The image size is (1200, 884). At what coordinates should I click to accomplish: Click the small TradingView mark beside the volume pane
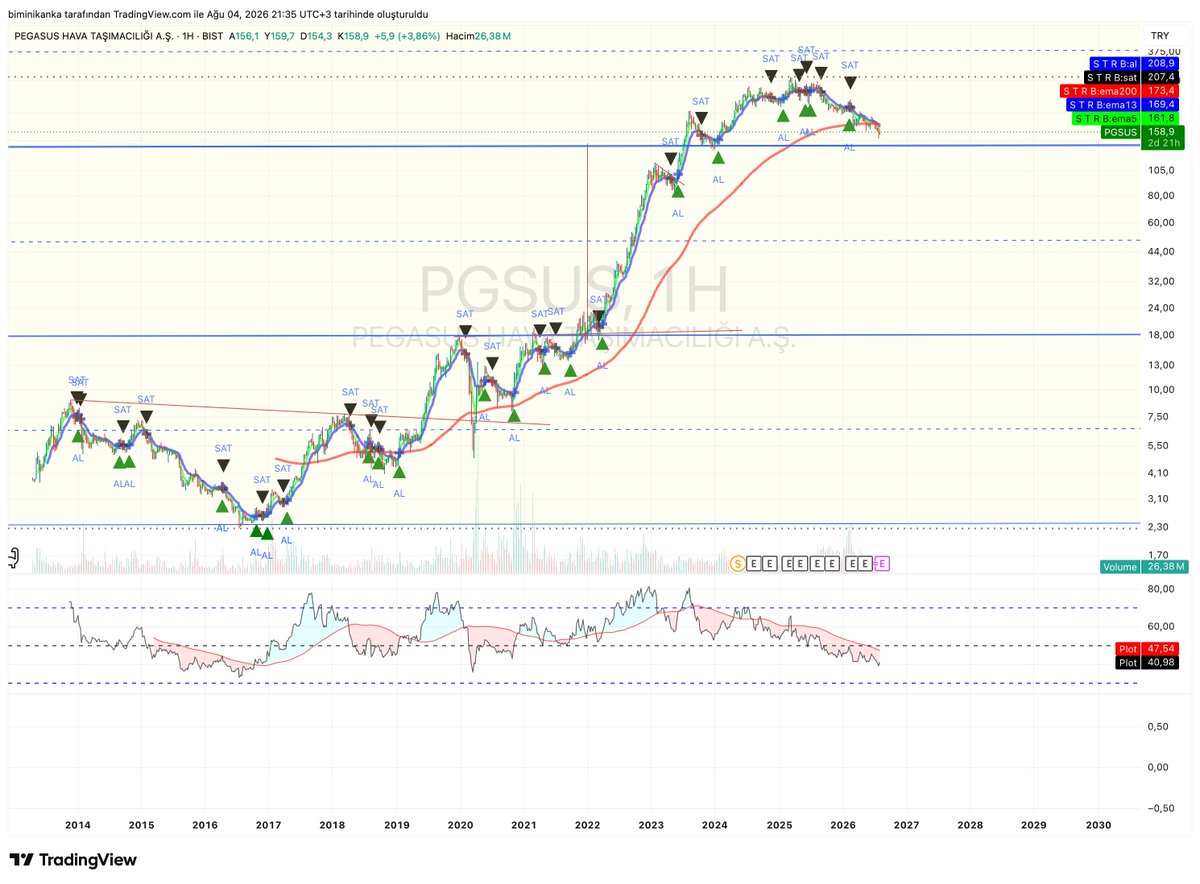click(x=15, y=558)
